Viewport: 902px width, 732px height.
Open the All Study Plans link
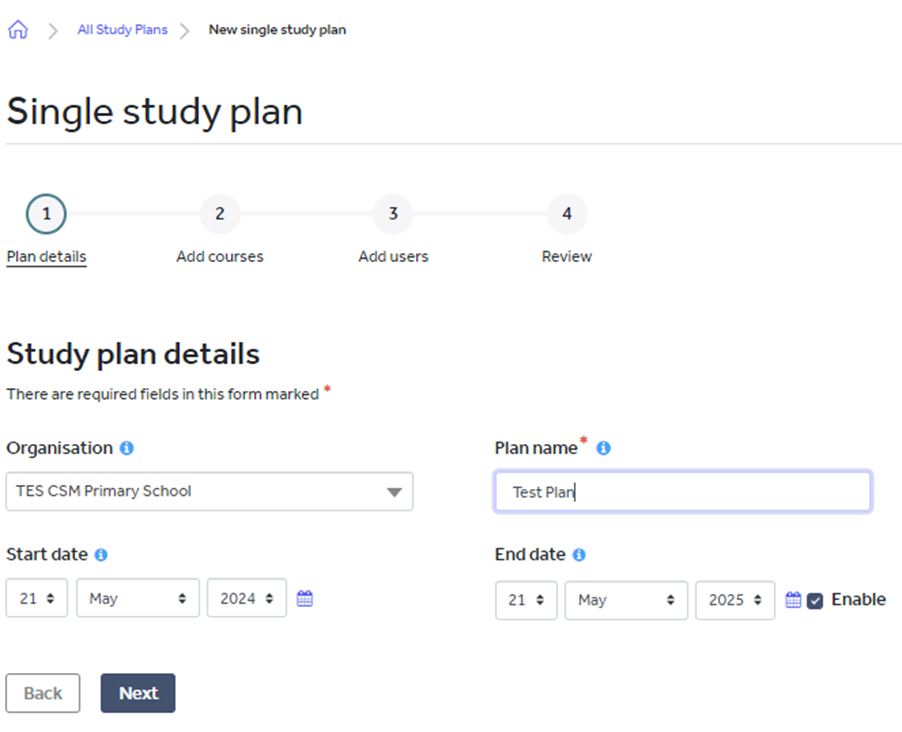pyautogui.click(x=122, y=29)
